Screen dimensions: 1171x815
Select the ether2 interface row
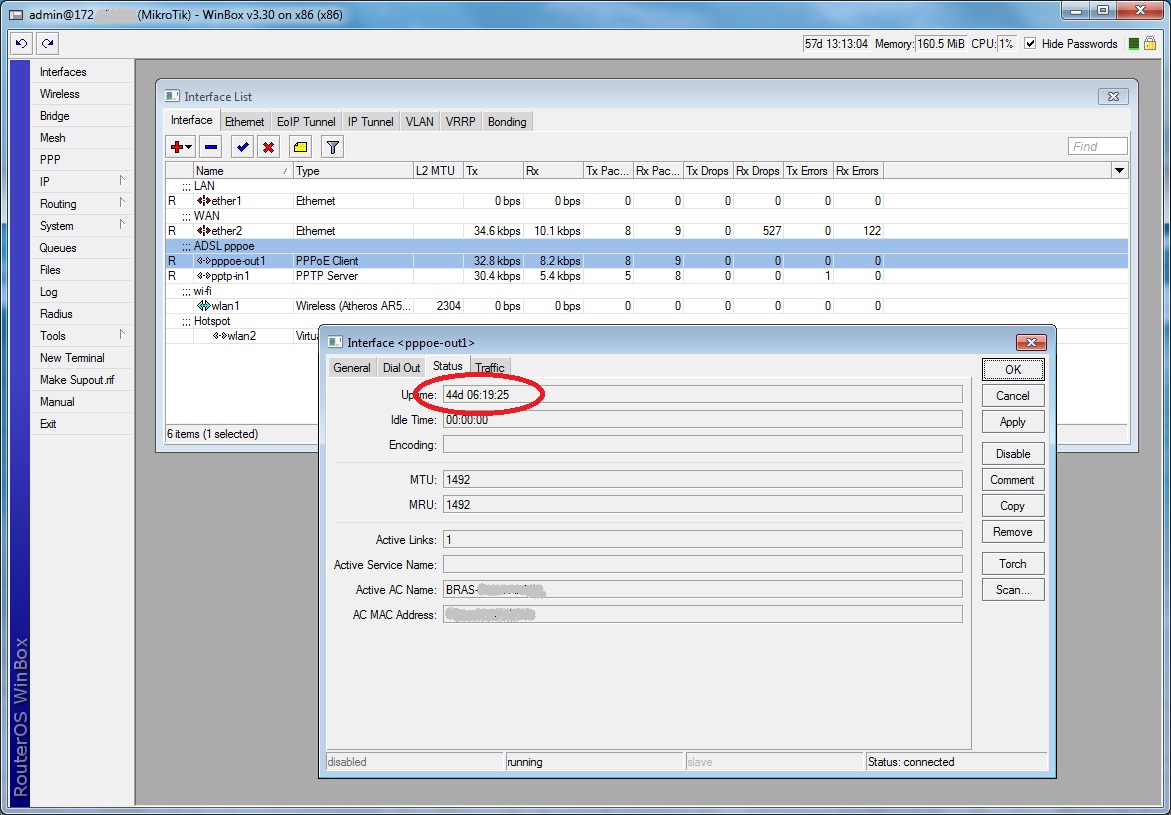[226, 231]
